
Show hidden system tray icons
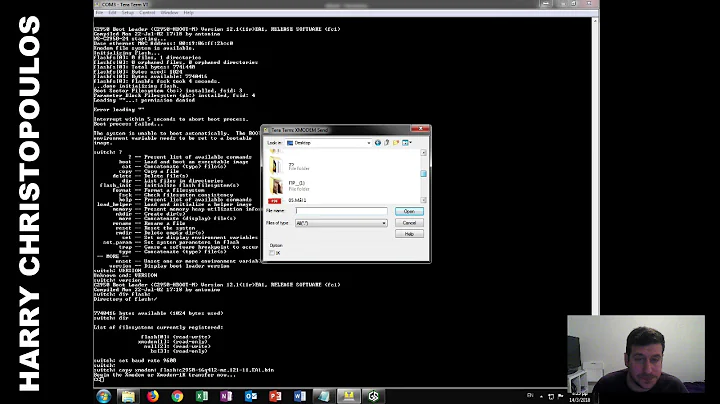[541, 396]
